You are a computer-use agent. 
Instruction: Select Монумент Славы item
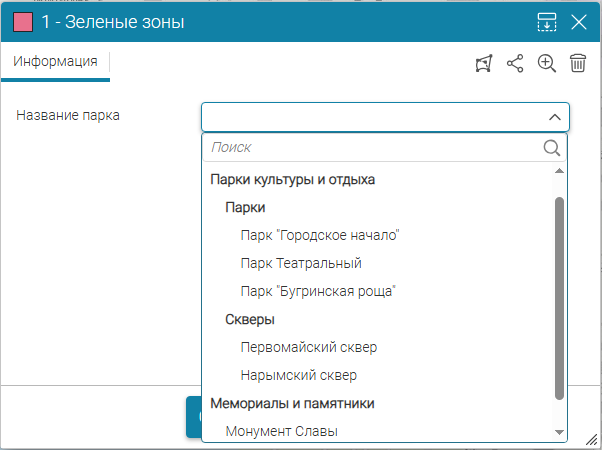[x=281, y=432]
